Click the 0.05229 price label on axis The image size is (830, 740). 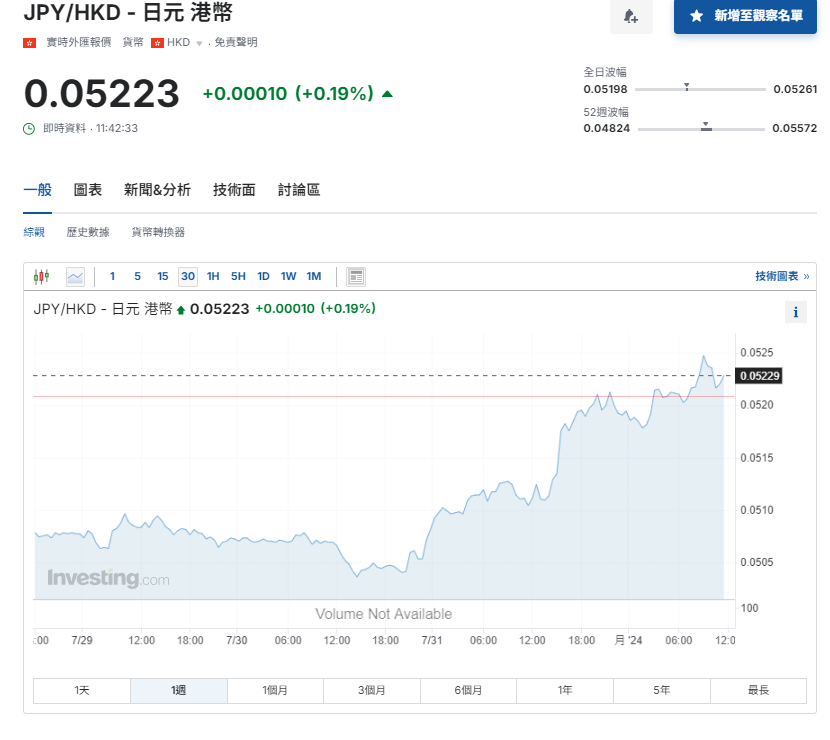pyautogui.click(x=759, y=376)
